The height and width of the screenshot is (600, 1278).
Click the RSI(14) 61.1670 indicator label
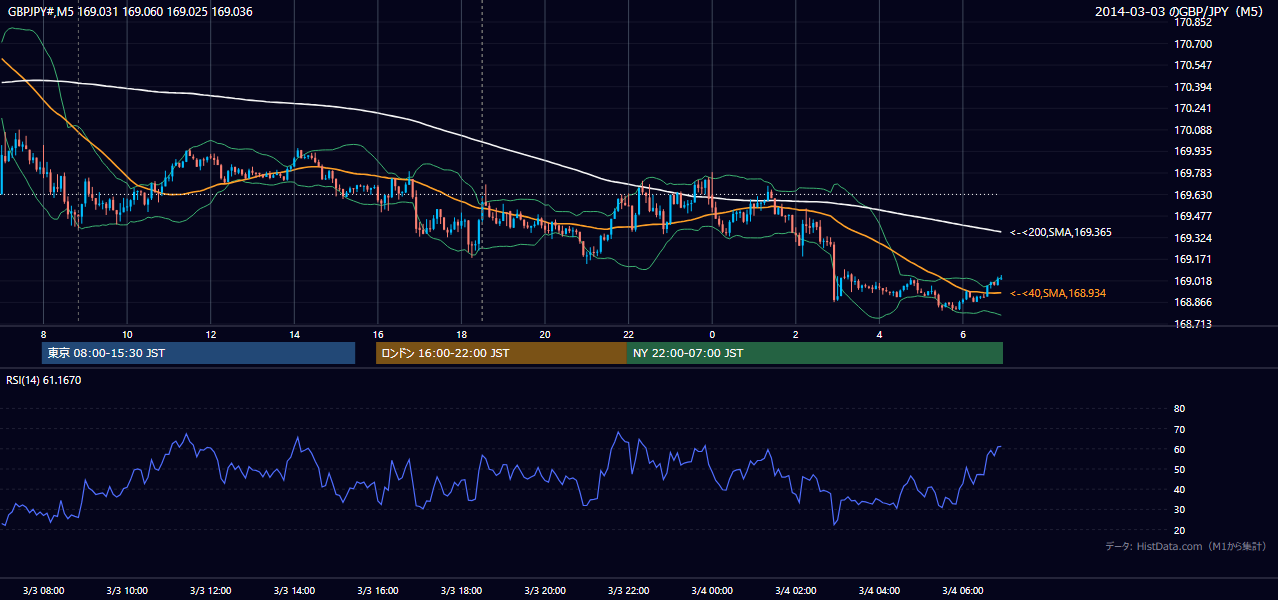(44, 380)
